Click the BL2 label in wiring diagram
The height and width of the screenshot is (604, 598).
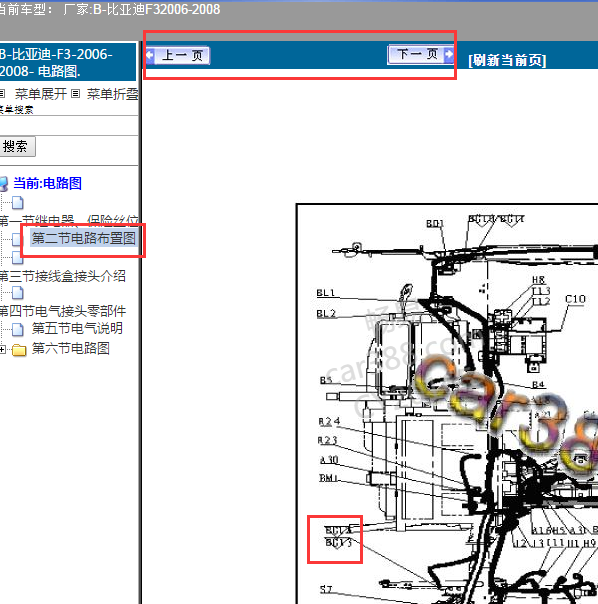pos(326,314)
